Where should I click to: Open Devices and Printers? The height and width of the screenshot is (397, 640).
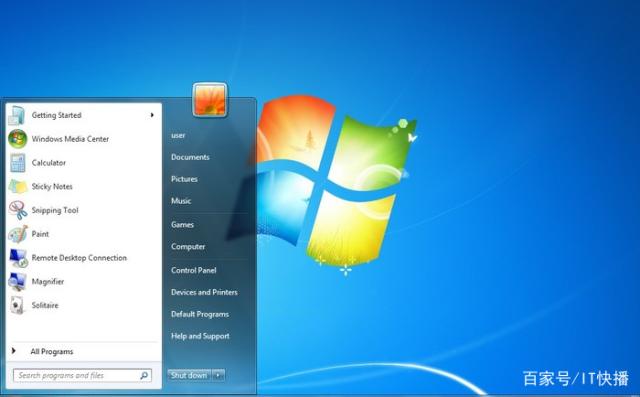click(204, 292)
